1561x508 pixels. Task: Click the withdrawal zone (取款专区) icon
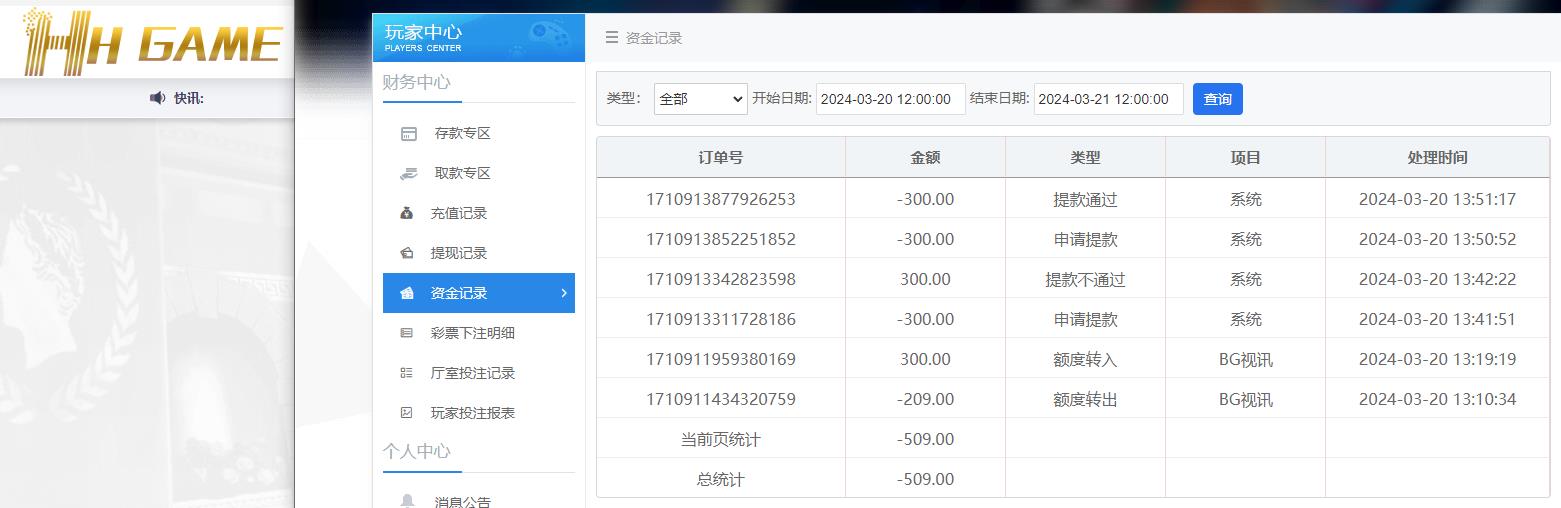(x=408, y=174)
